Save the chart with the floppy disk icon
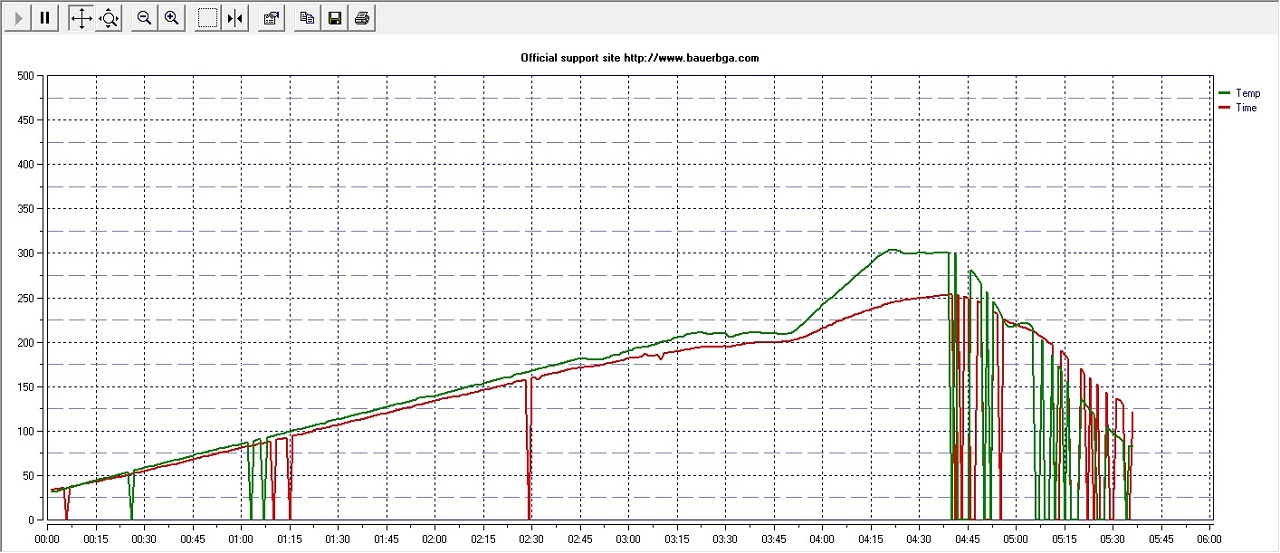The width and height of the screenshot is (1280, 553). click(334, 18)
